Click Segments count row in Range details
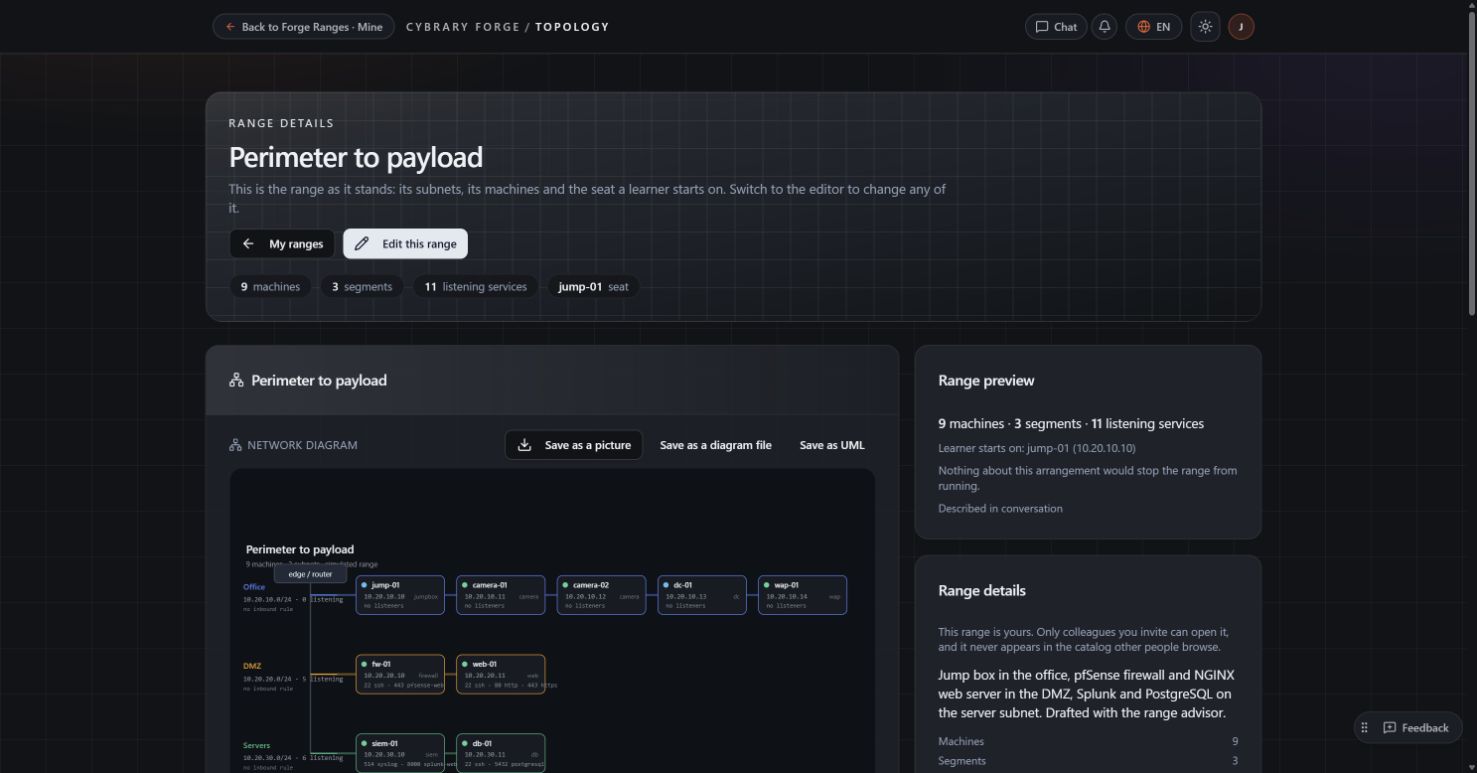The height and width of the screenshot is (773, 1477). [x=1088, y=760]
